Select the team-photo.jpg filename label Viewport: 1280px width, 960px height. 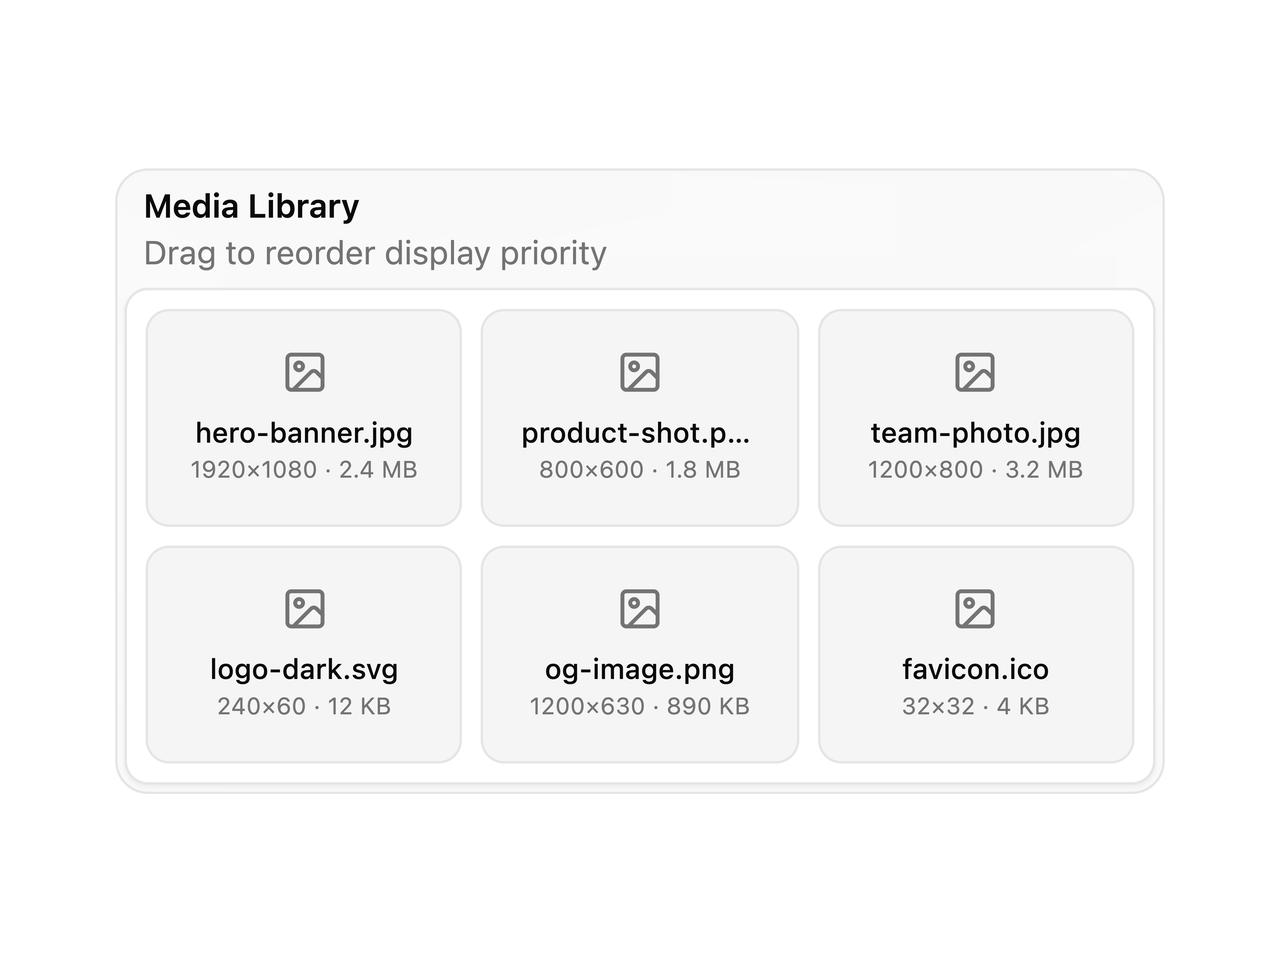click(976, 433)
